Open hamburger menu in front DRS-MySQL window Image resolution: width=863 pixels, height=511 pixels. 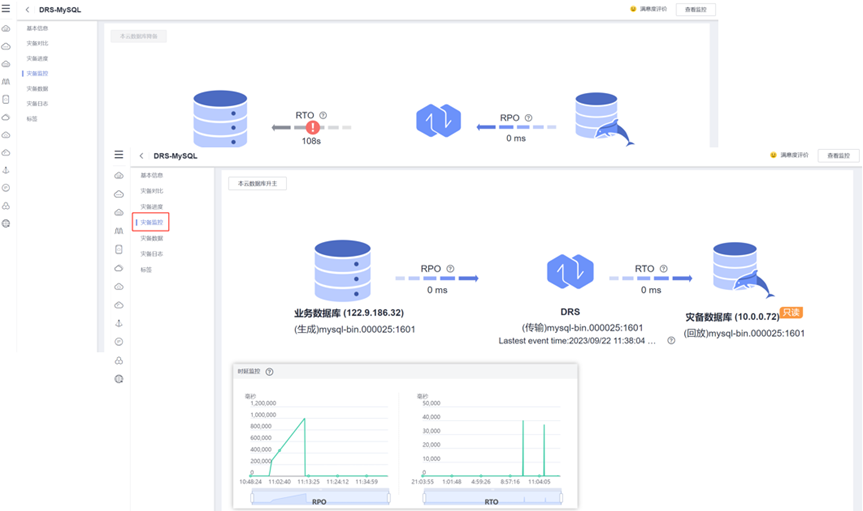119,155
